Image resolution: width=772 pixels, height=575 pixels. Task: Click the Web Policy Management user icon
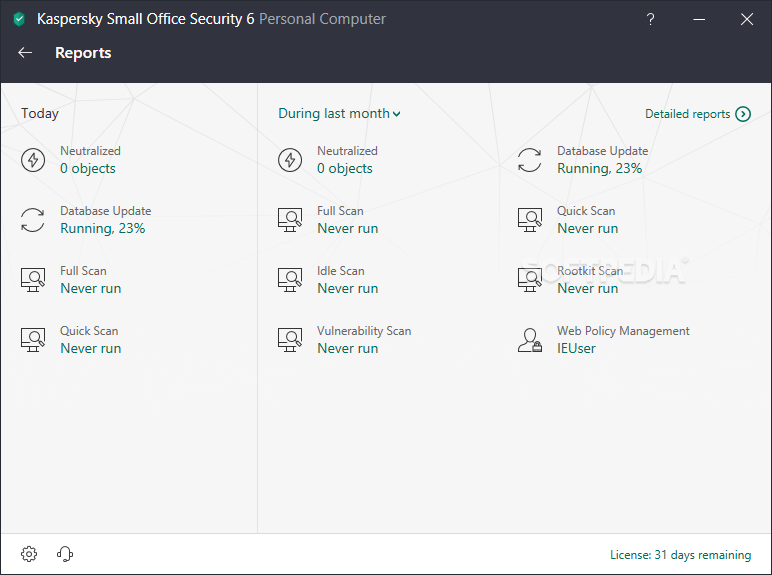click(530, 340)
